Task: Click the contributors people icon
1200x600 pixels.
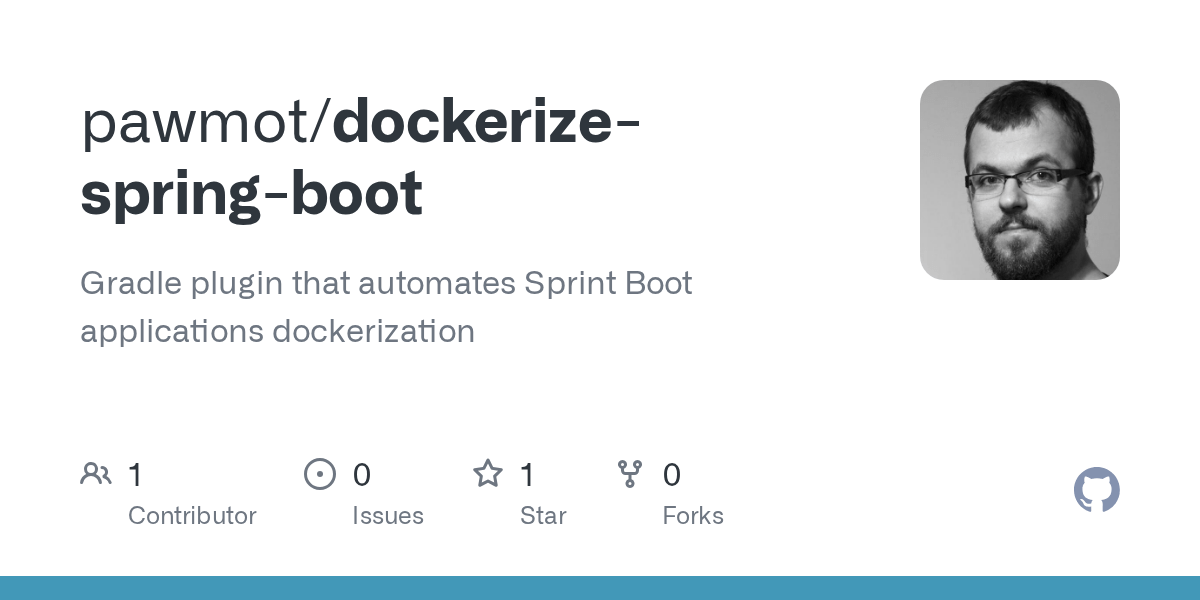Action: (96, 474)
